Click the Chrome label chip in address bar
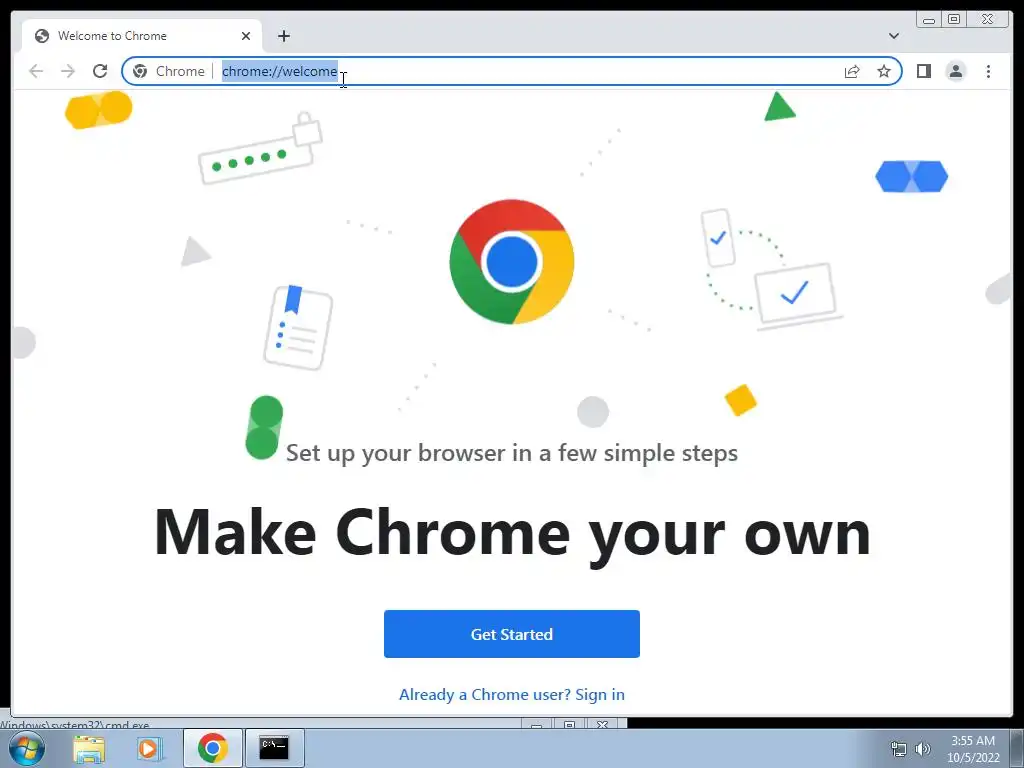1024x768 pixels. point(180,71)
